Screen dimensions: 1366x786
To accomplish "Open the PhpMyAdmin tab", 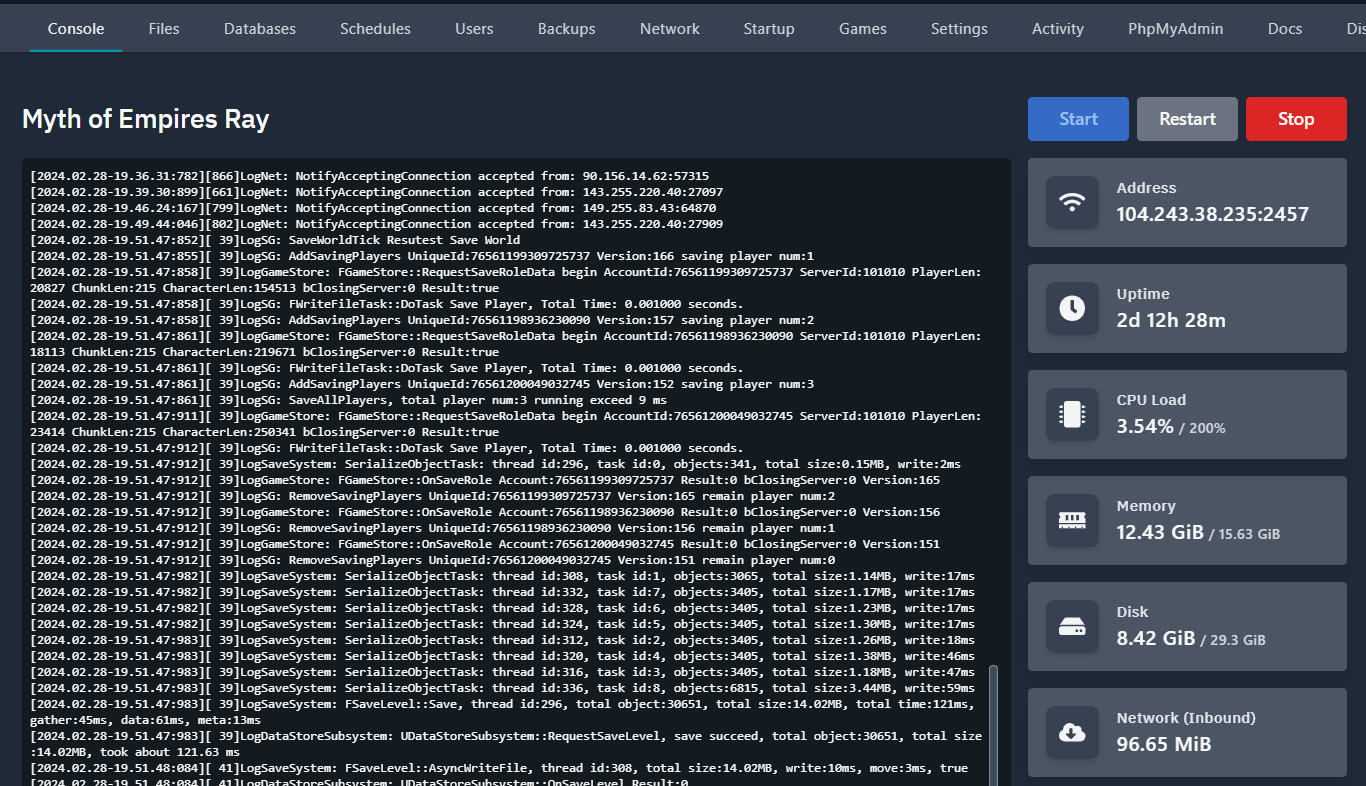I will [1175, 28].
